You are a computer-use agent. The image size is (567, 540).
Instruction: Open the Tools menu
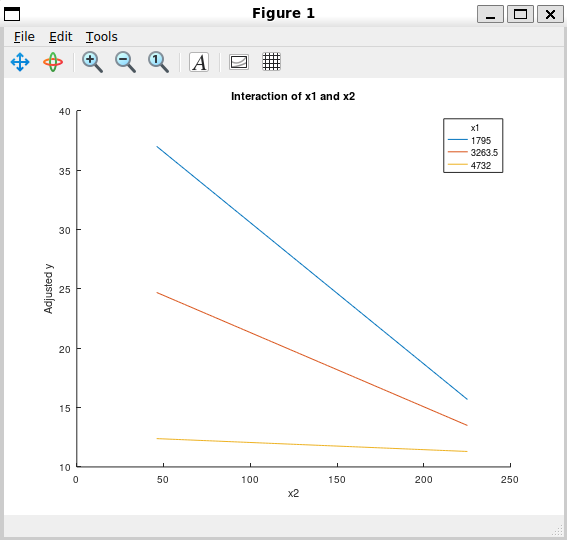click(102, 37)
